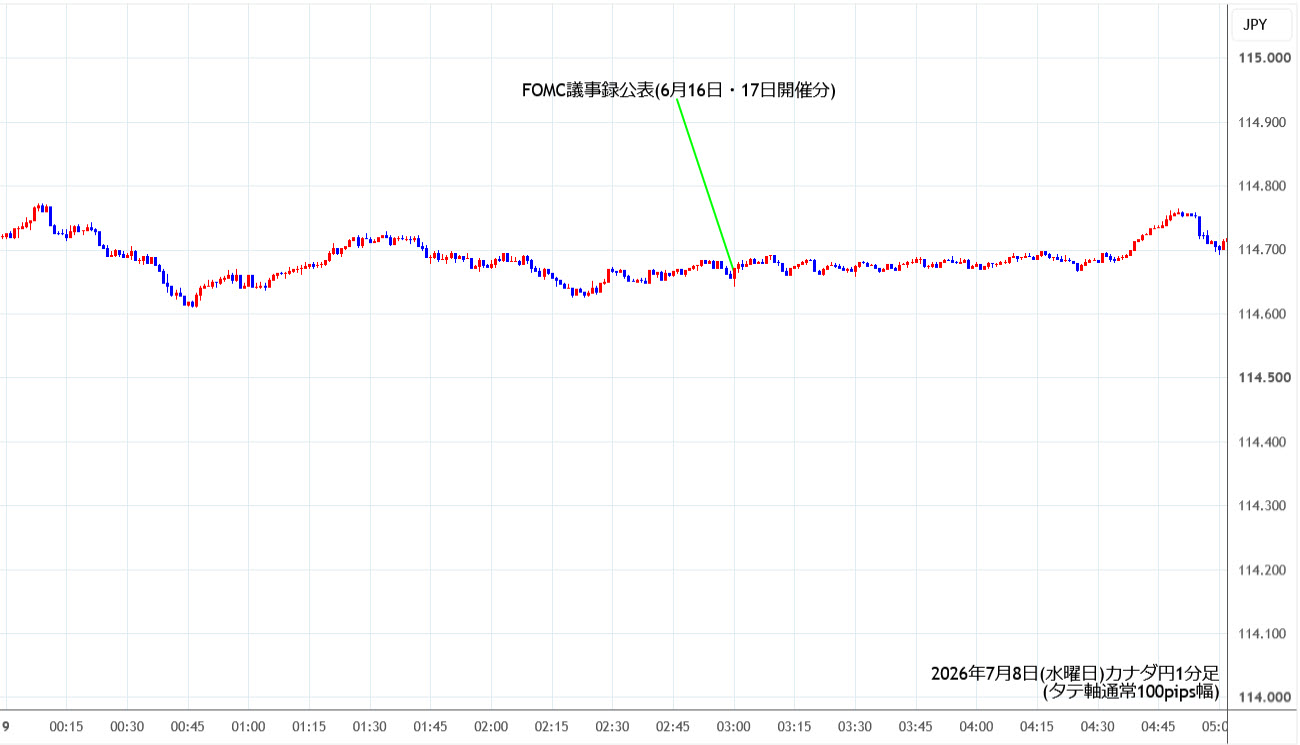Click the FOMC議事録公表 annotation text
This screenshot has width=1300, height=745.
pyautogui.click(x=679, y=90)
